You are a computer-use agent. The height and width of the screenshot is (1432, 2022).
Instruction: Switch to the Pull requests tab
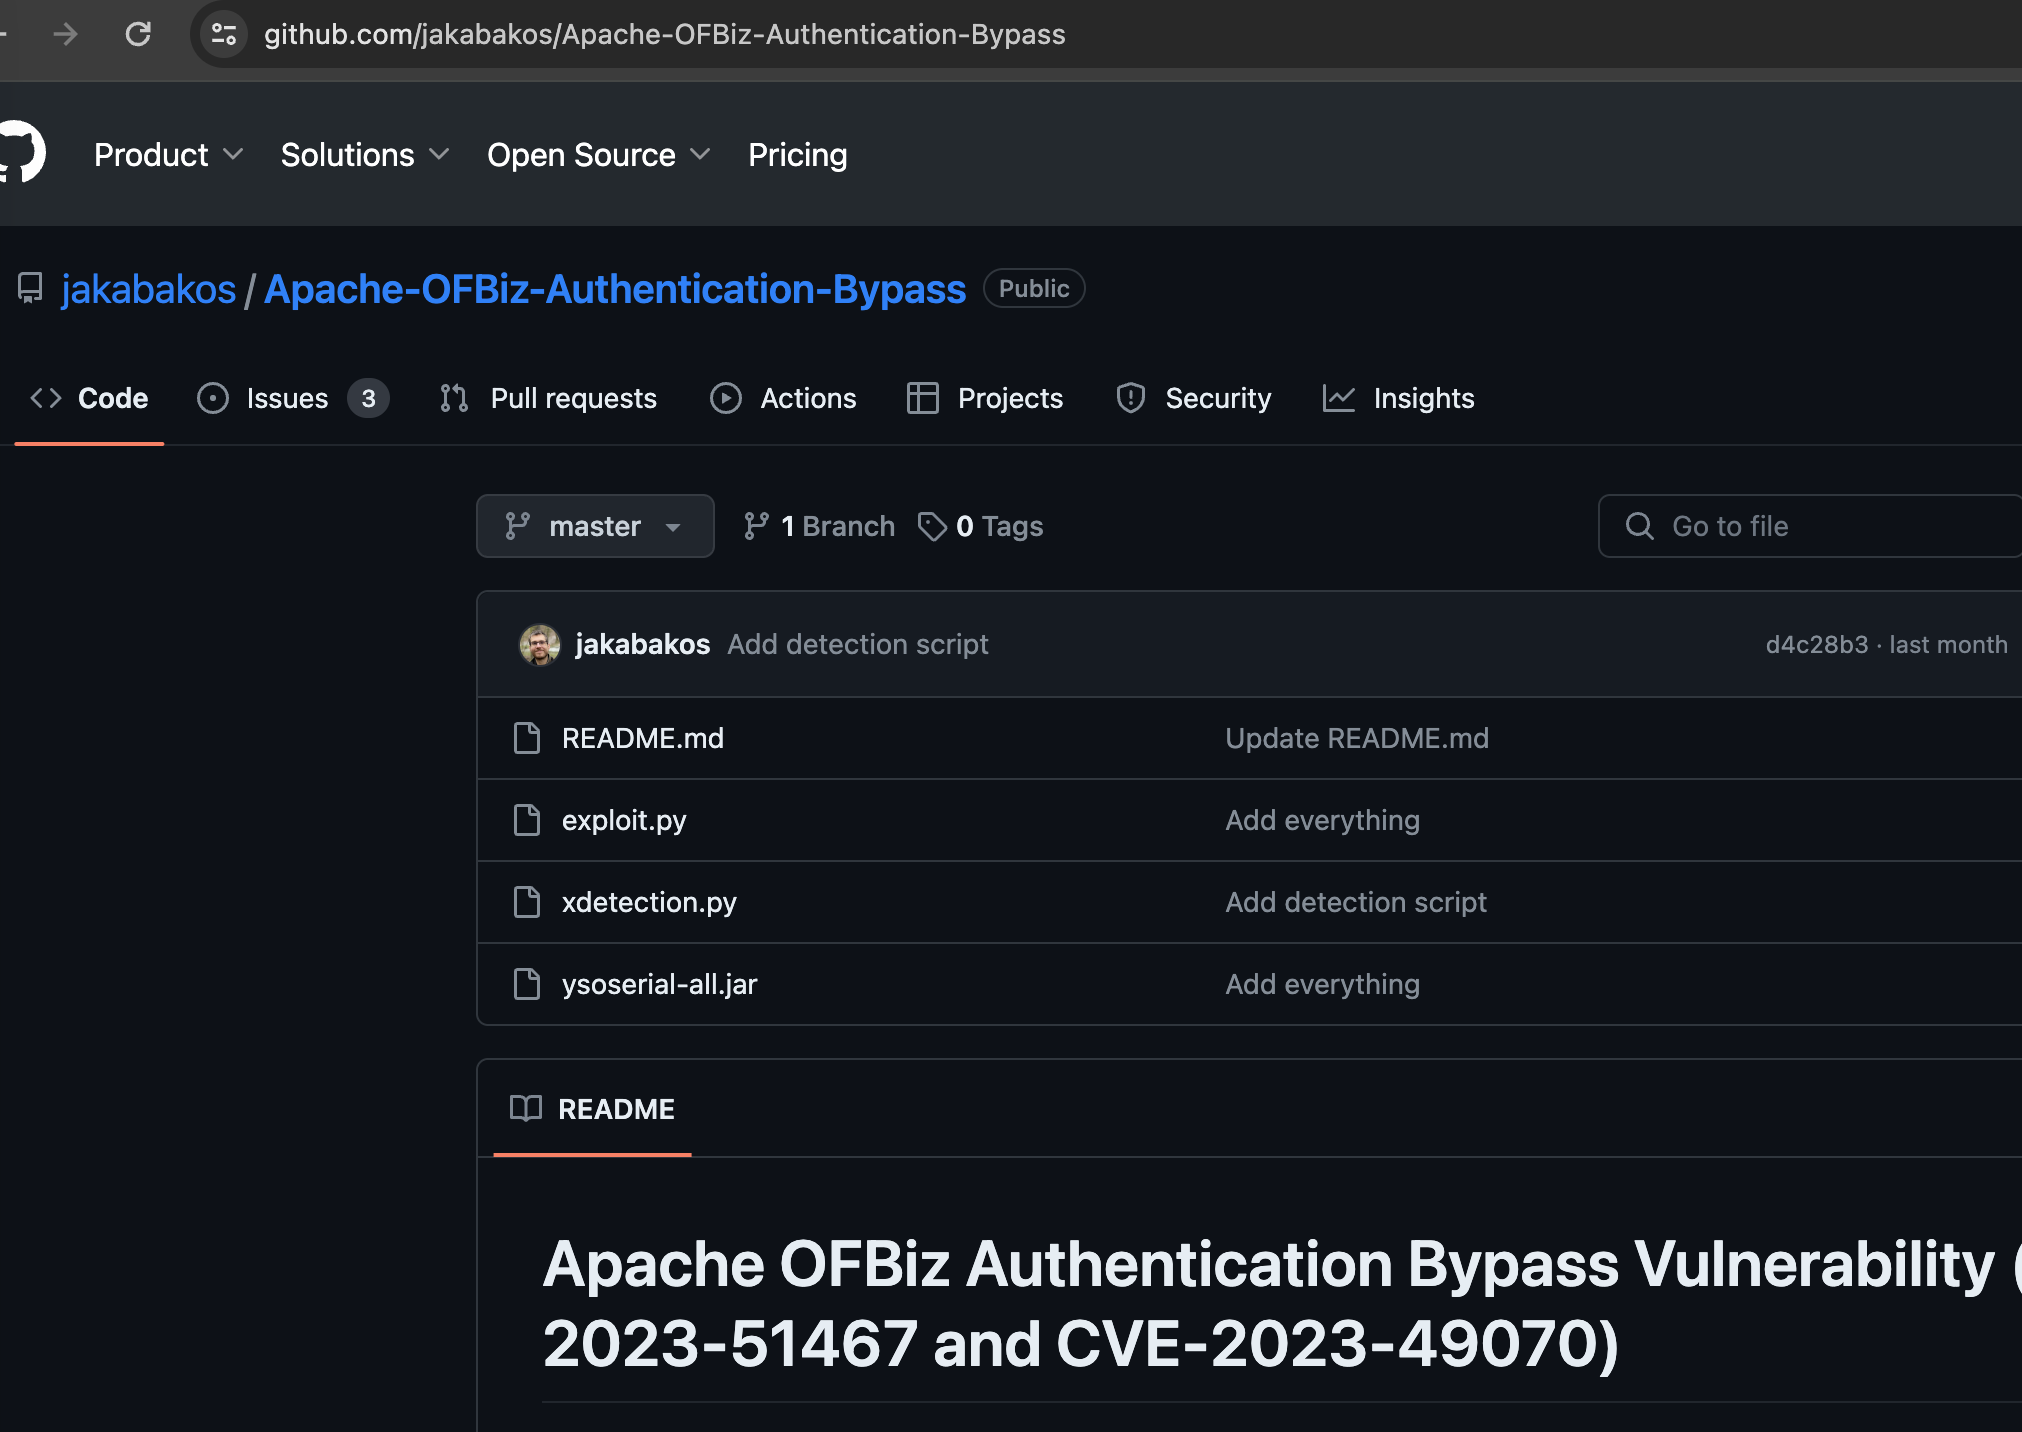(x=548, y=398)
